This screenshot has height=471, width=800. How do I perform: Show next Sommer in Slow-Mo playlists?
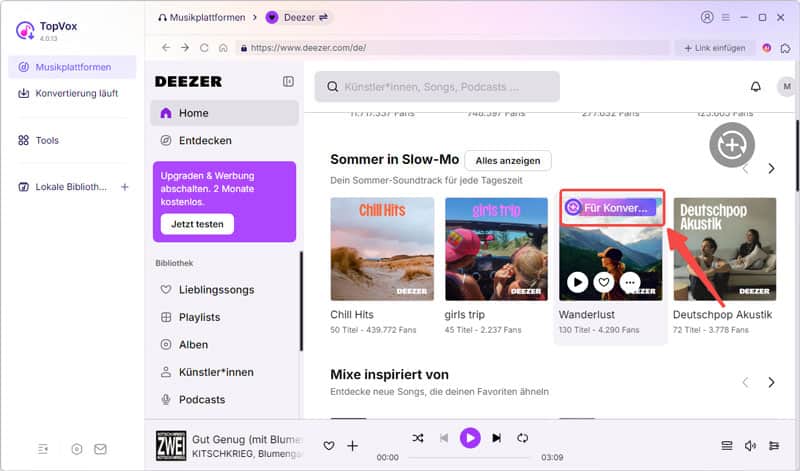(771, 168)
